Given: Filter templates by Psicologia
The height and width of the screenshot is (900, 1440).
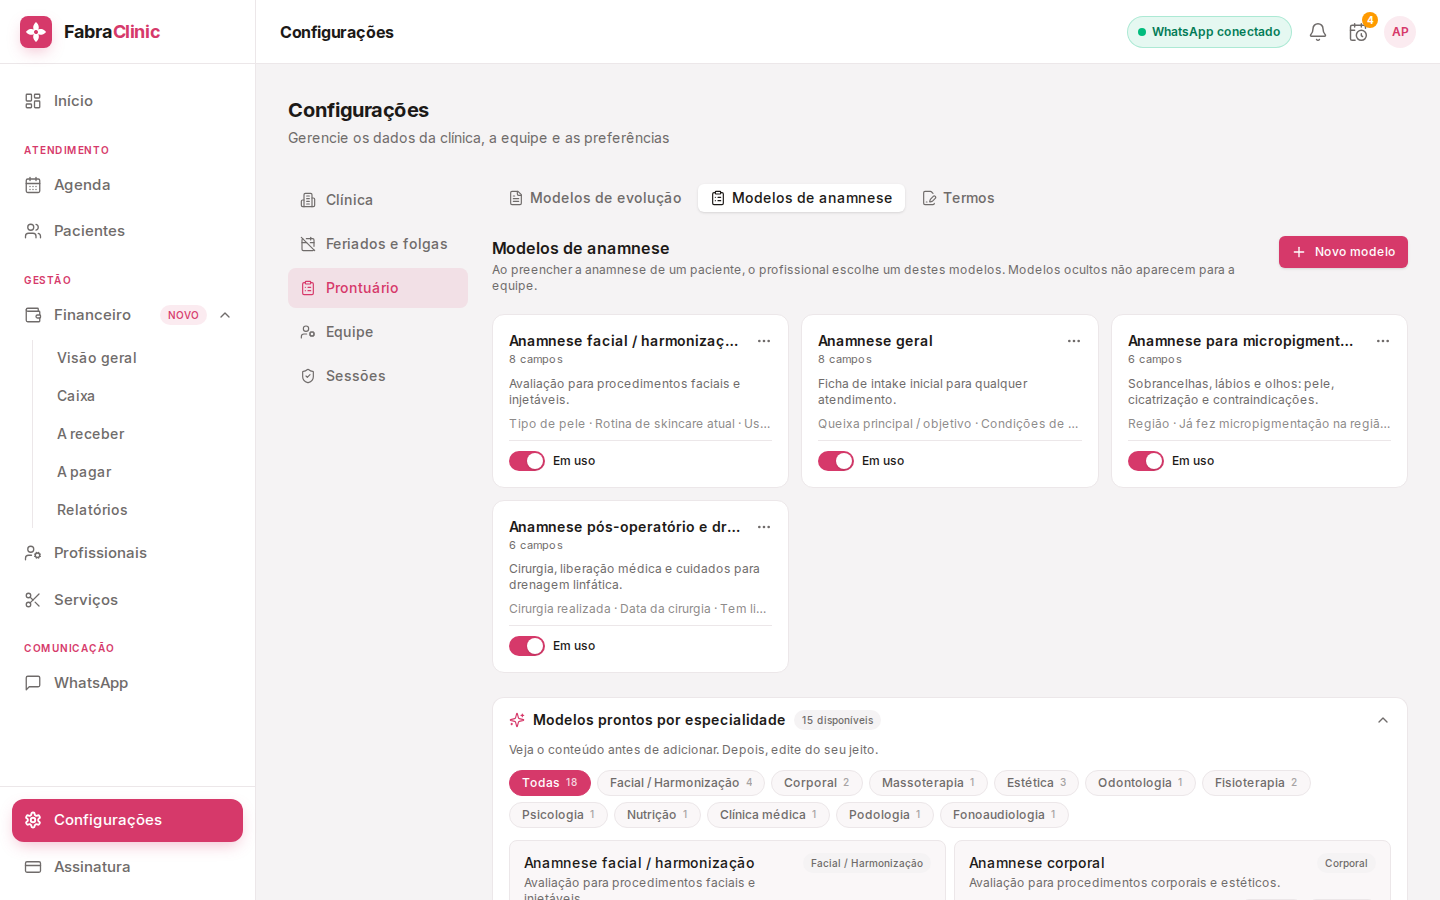Looking at the screenshot, I should pos(558,815).
